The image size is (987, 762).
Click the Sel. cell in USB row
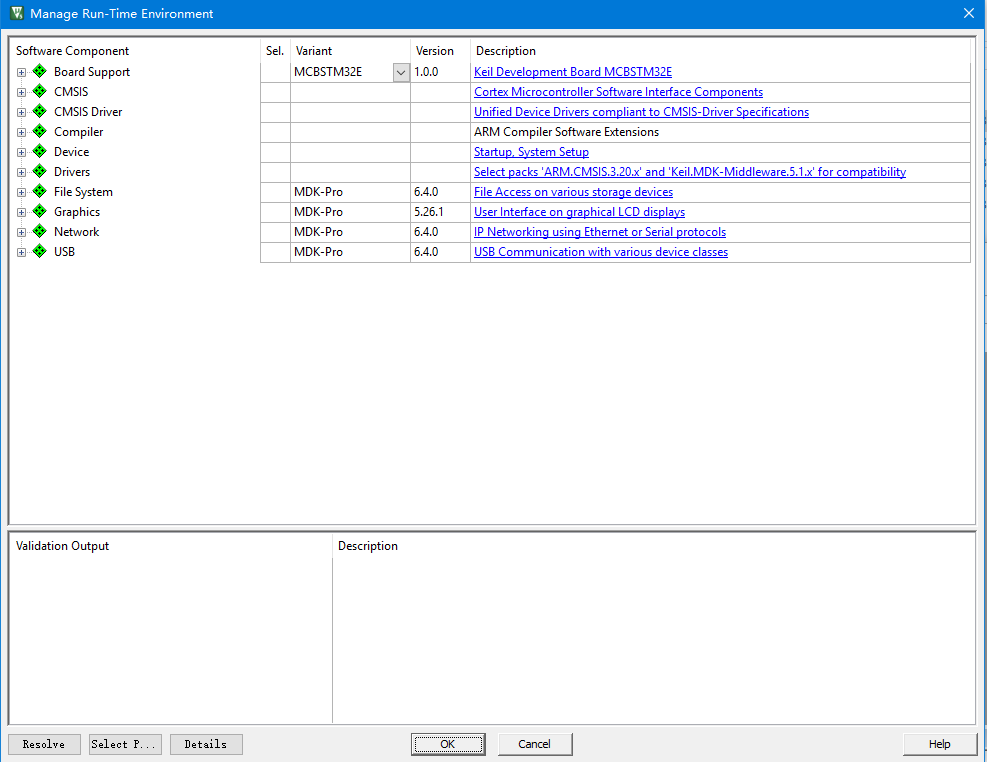tap(275, 252)
